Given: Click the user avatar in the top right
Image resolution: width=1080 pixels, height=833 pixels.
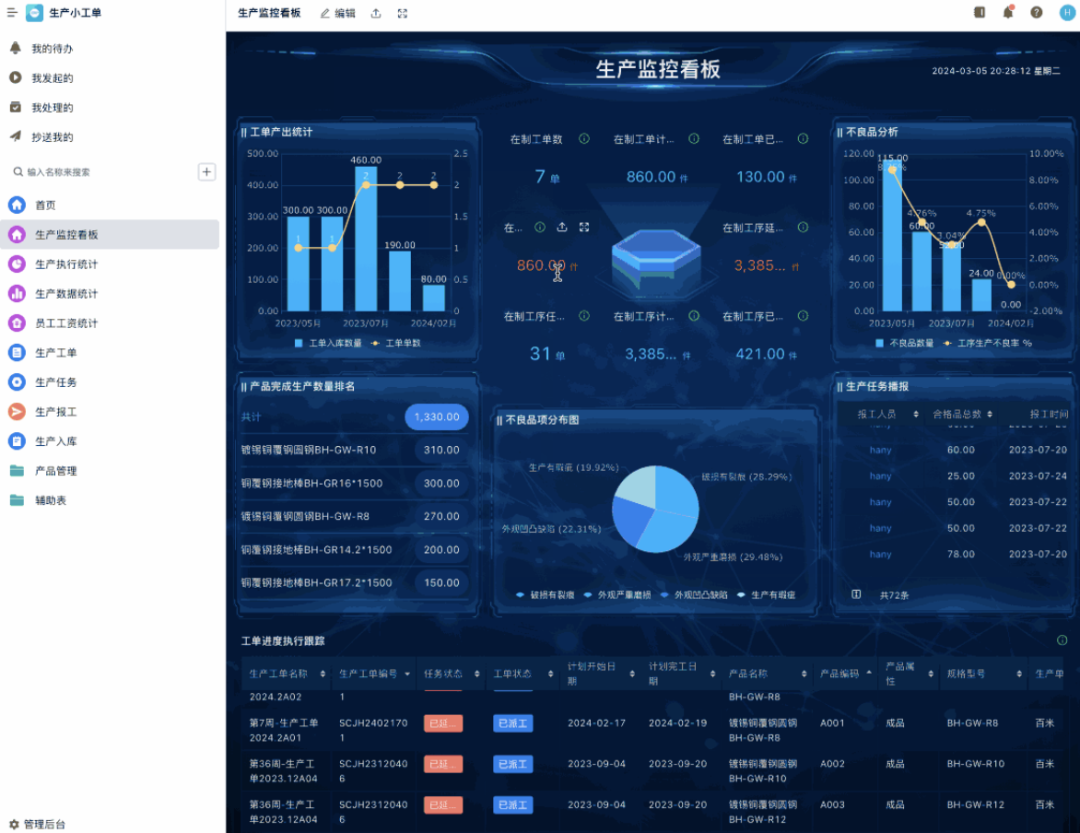Looking at the screenshot, I should [1066, 13].
